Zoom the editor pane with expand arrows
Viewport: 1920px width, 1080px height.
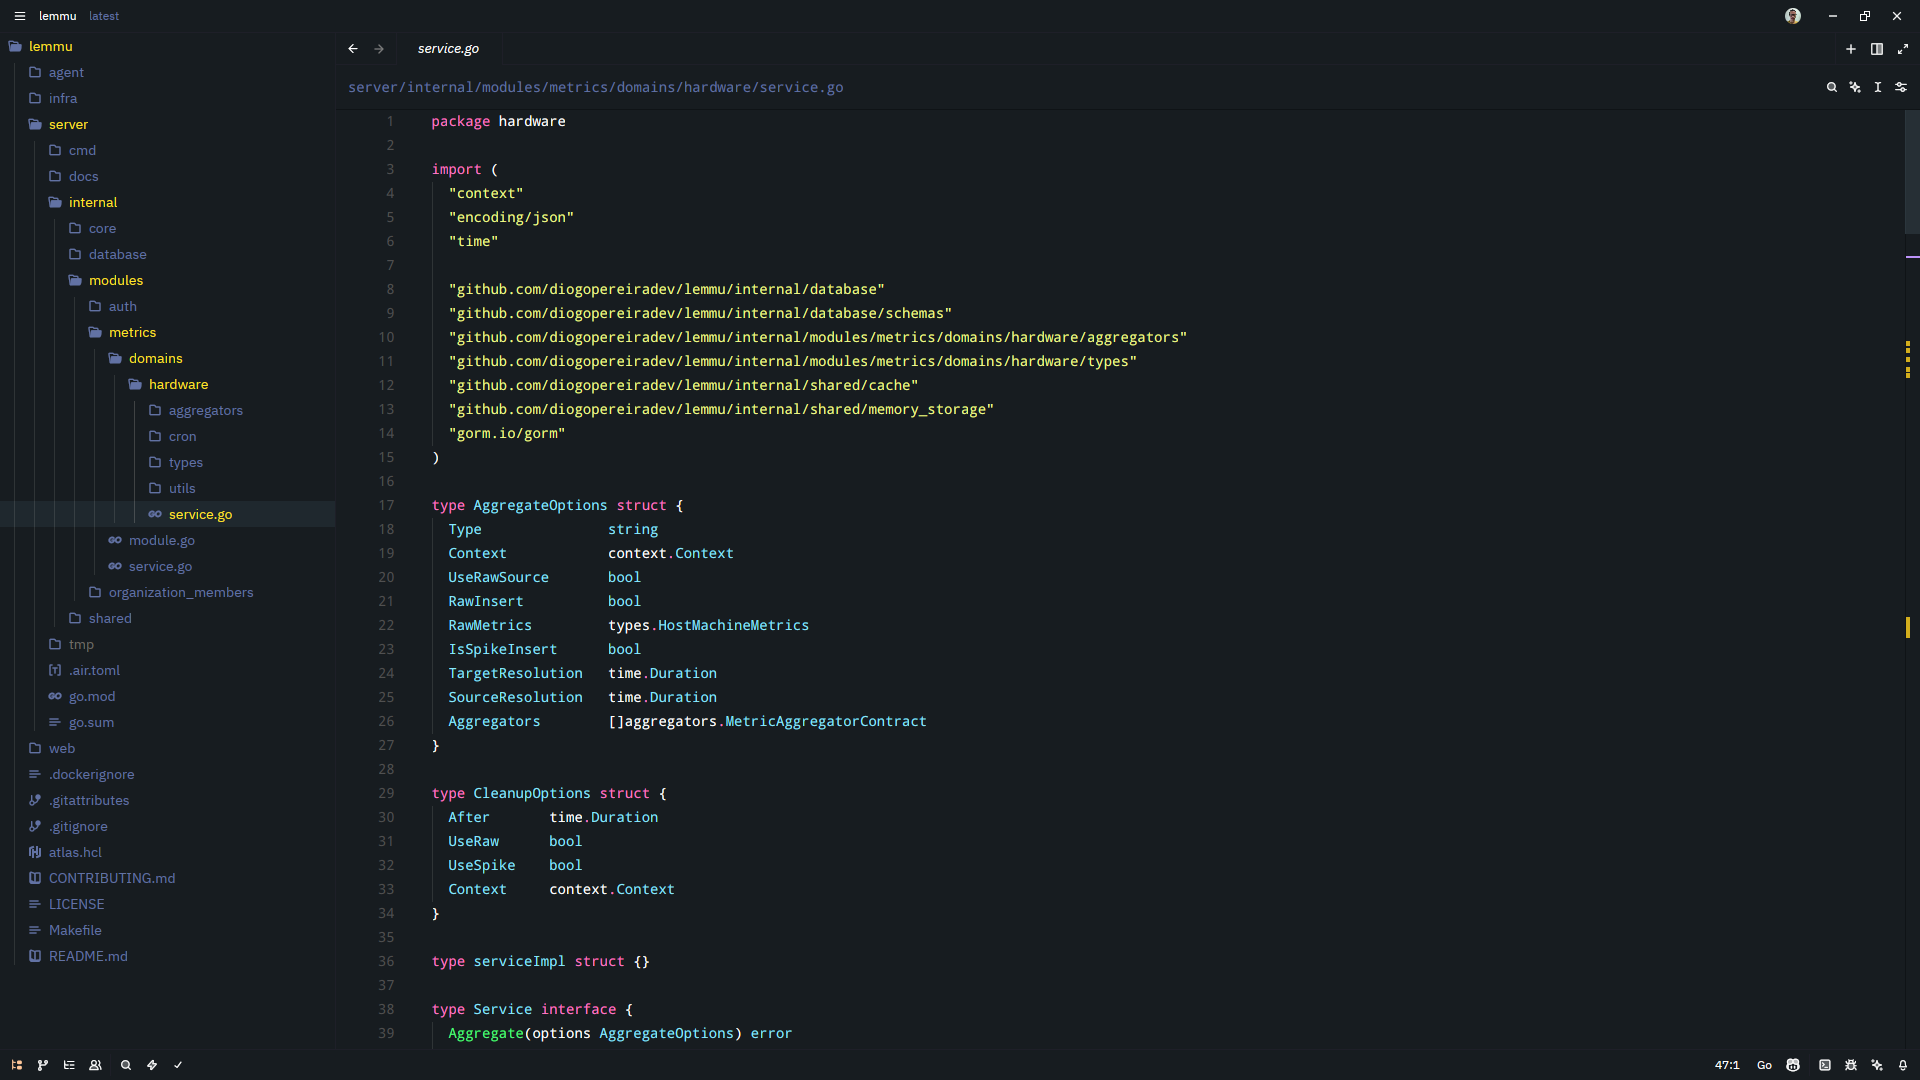(x=1903, y=48)
